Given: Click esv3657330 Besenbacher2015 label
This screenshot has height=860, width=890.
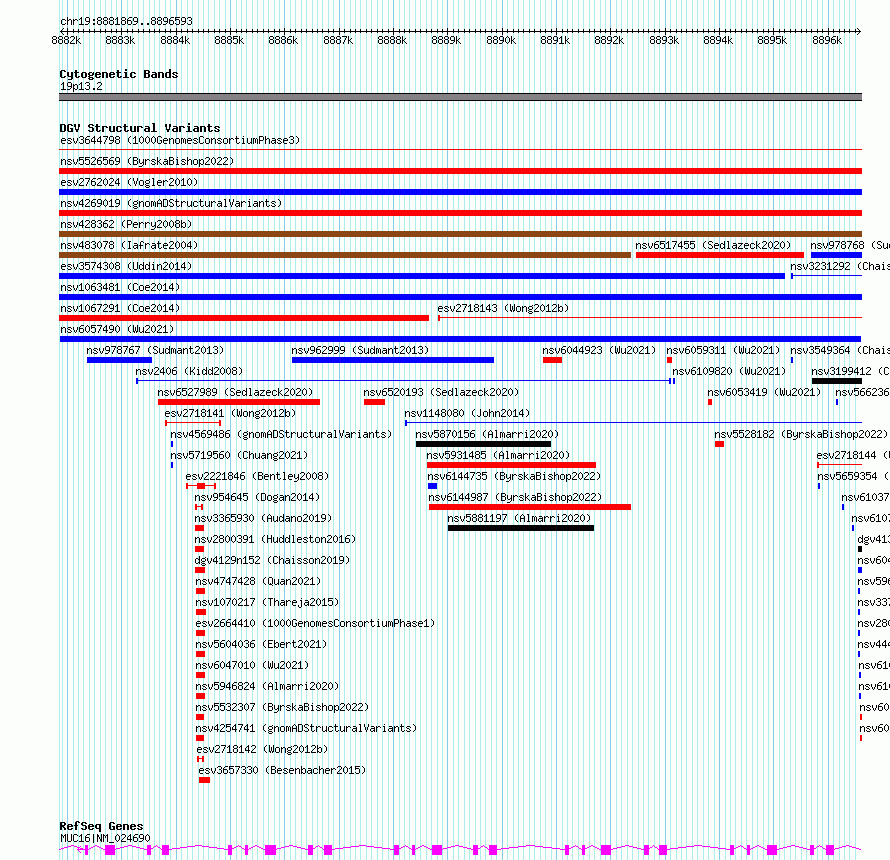Looking at the screenshot, I should [x=282, y=770].
